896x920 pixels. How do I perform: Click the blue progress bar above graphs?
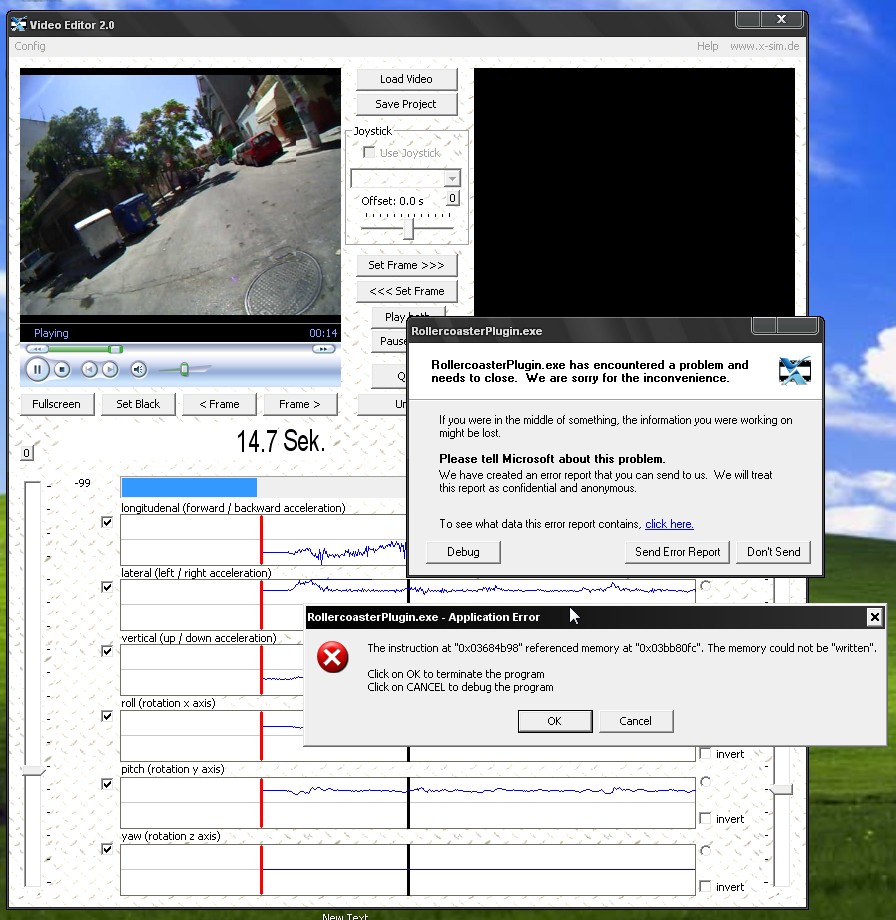[189, 488]
